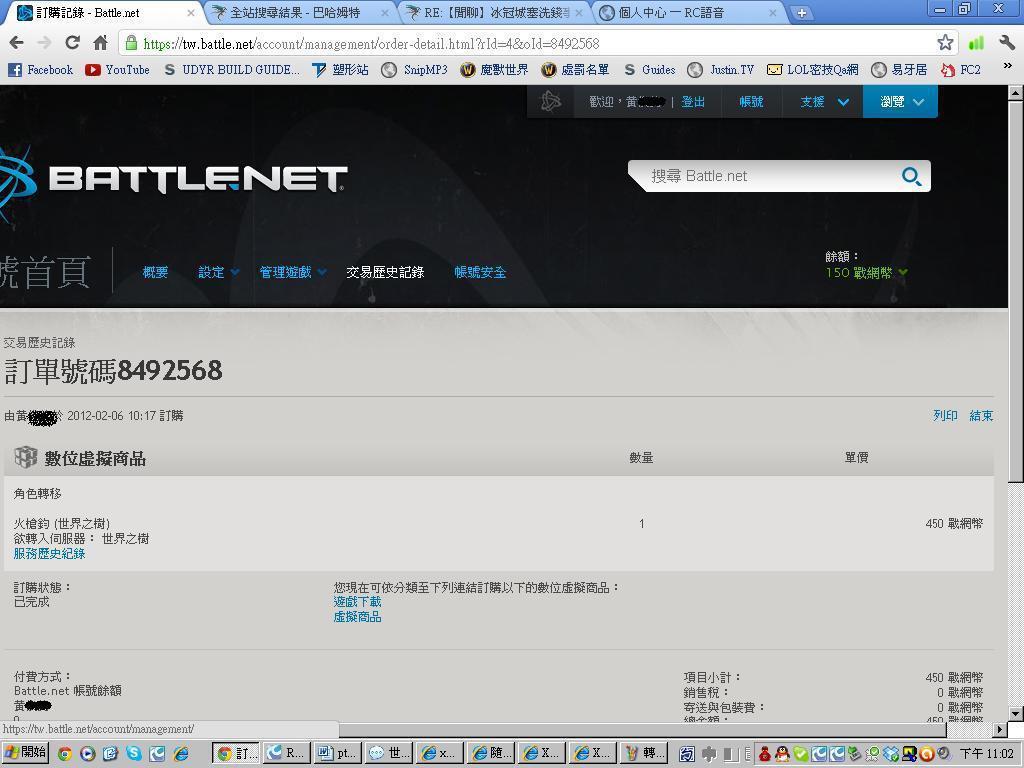Open the 遊戲下載 link
The width and height of the screenshot is (1024, 768).
point(357,601)
